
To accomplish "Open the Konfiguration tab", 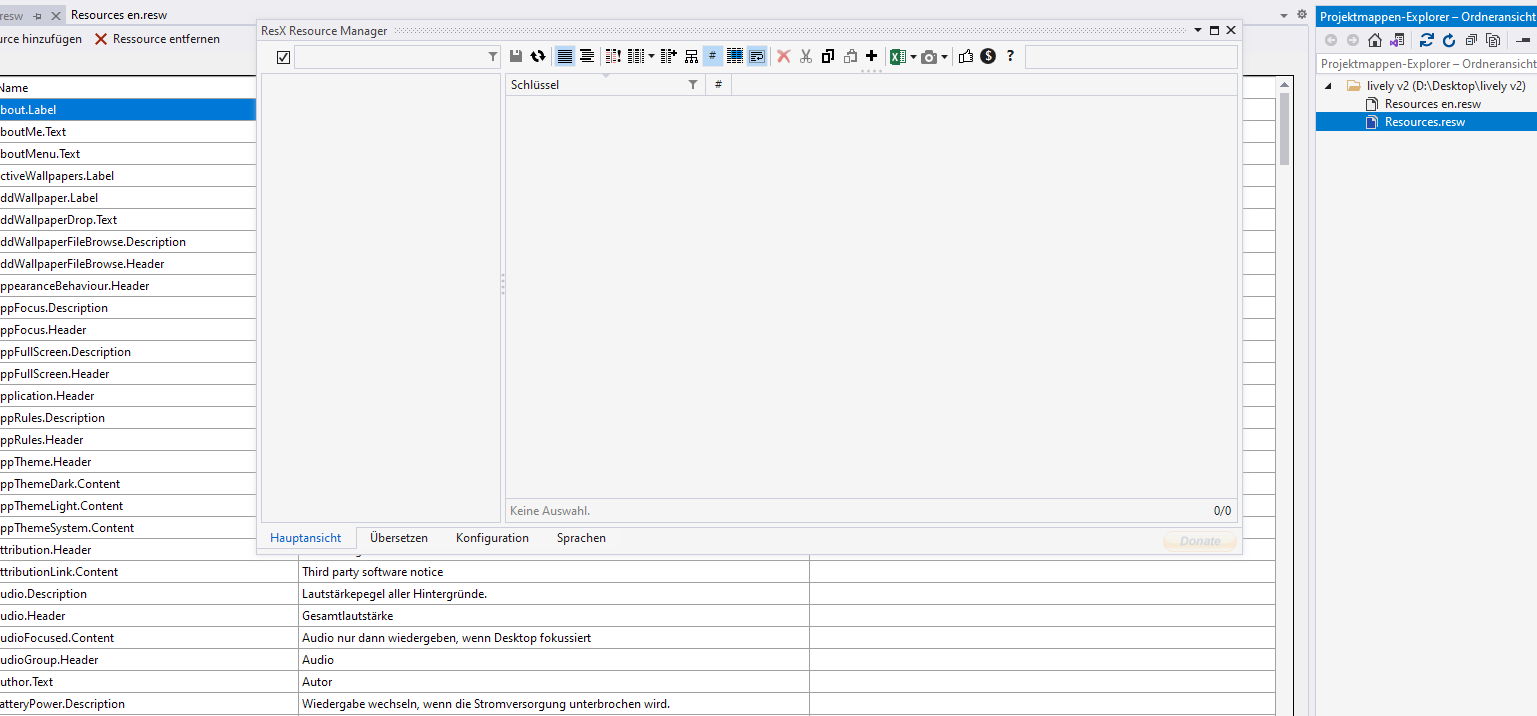I will click(492, 538).
